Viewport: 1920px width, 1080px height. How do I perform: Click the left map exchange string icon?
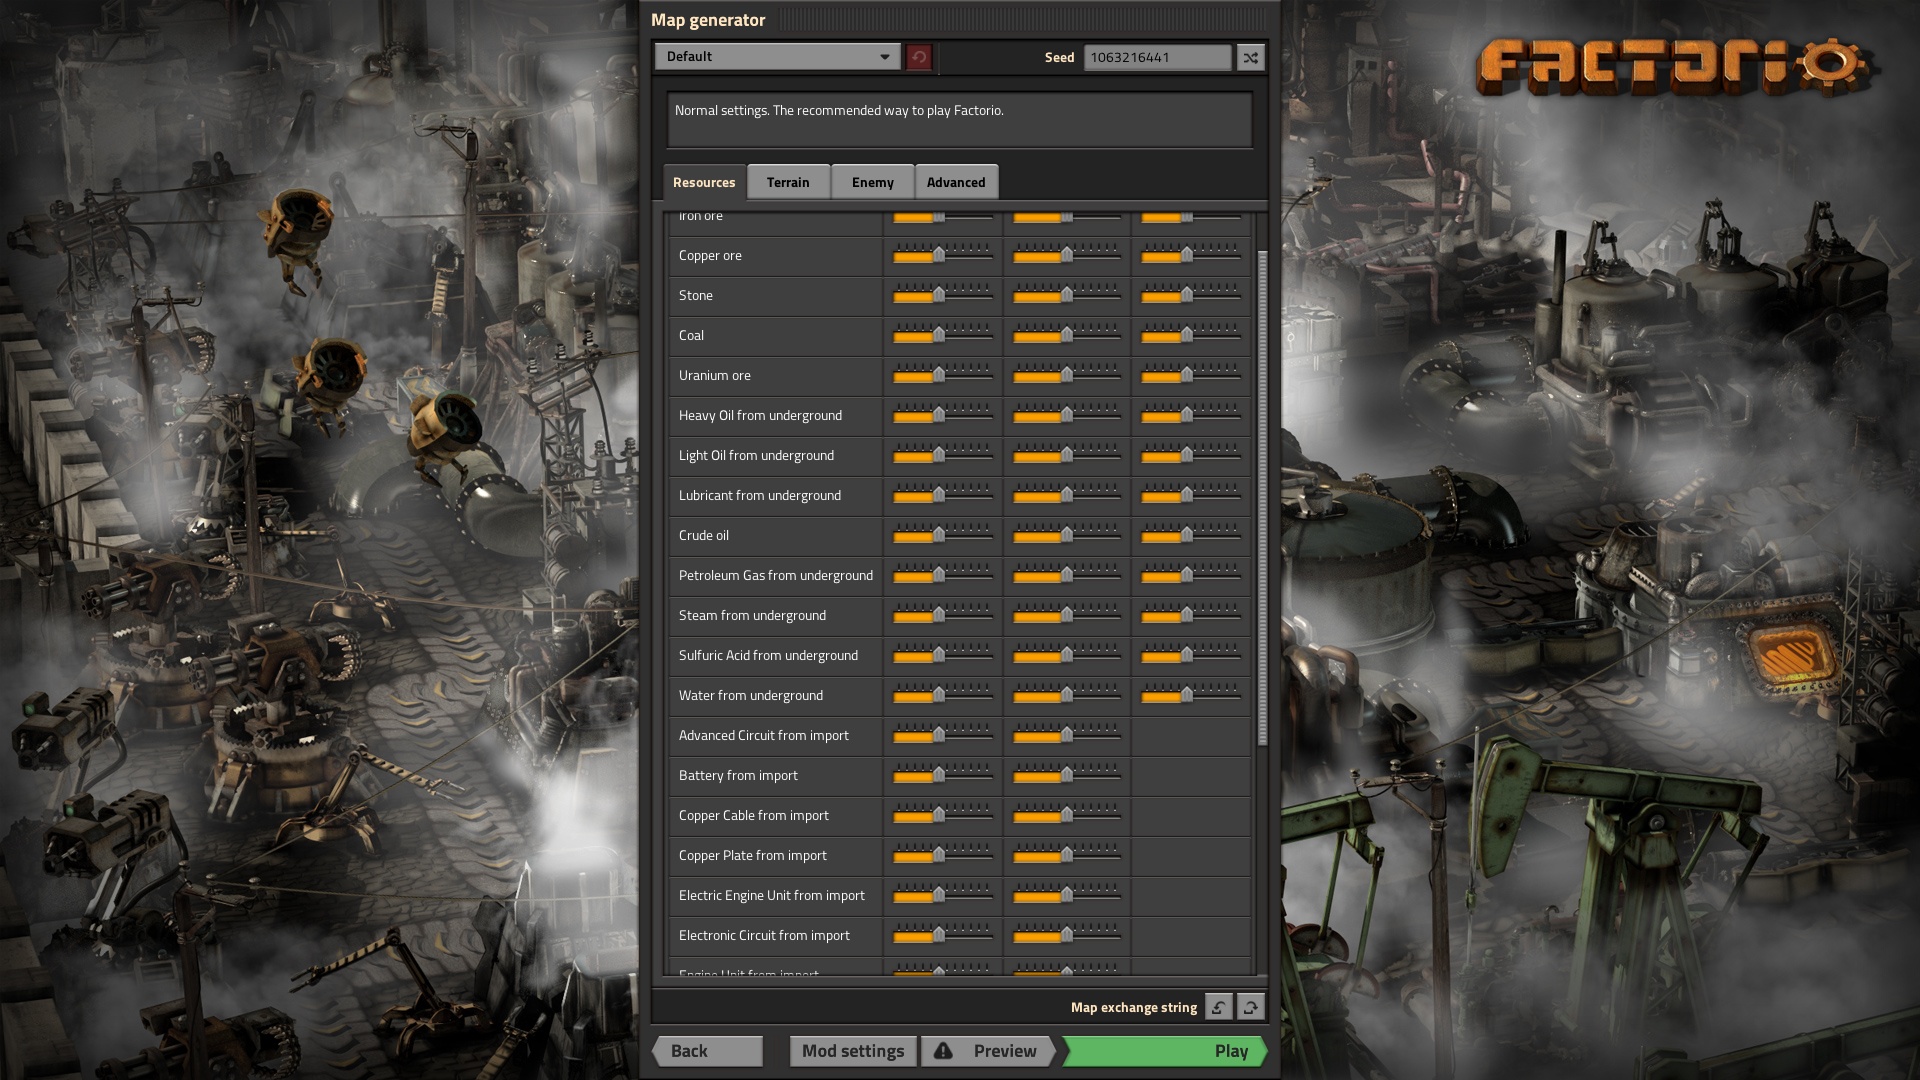tap(1218, 1007)
